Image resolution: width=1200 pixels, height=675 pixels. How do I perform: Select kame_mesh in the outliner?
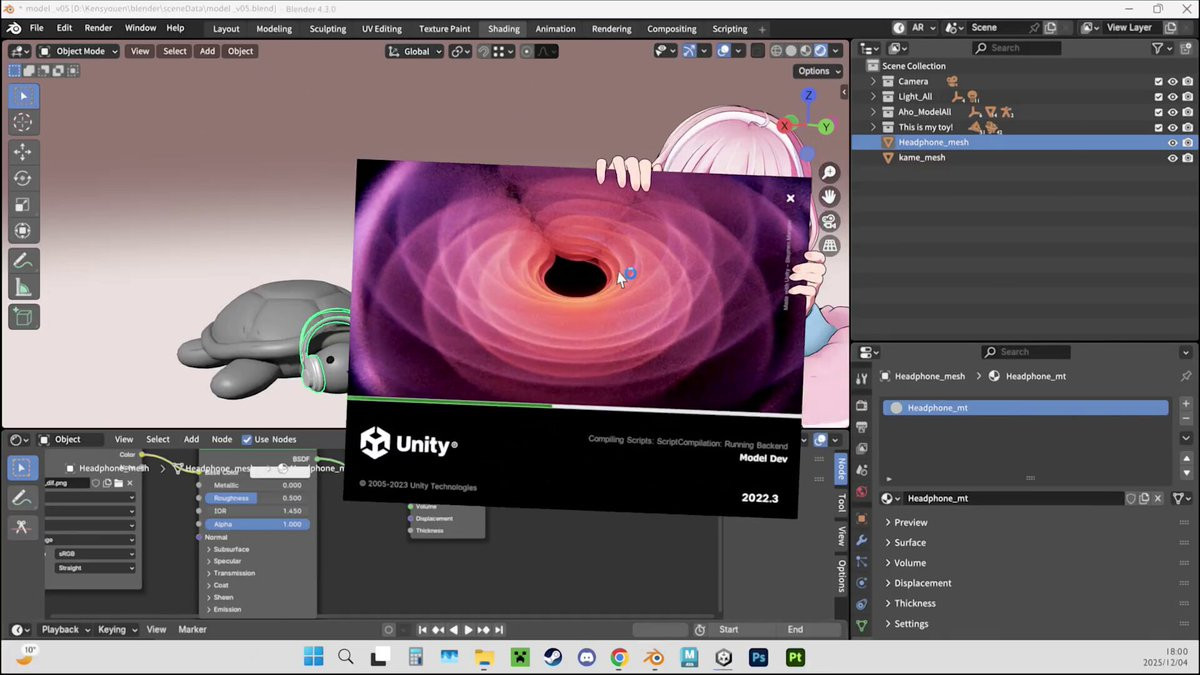tap(921, 157)
